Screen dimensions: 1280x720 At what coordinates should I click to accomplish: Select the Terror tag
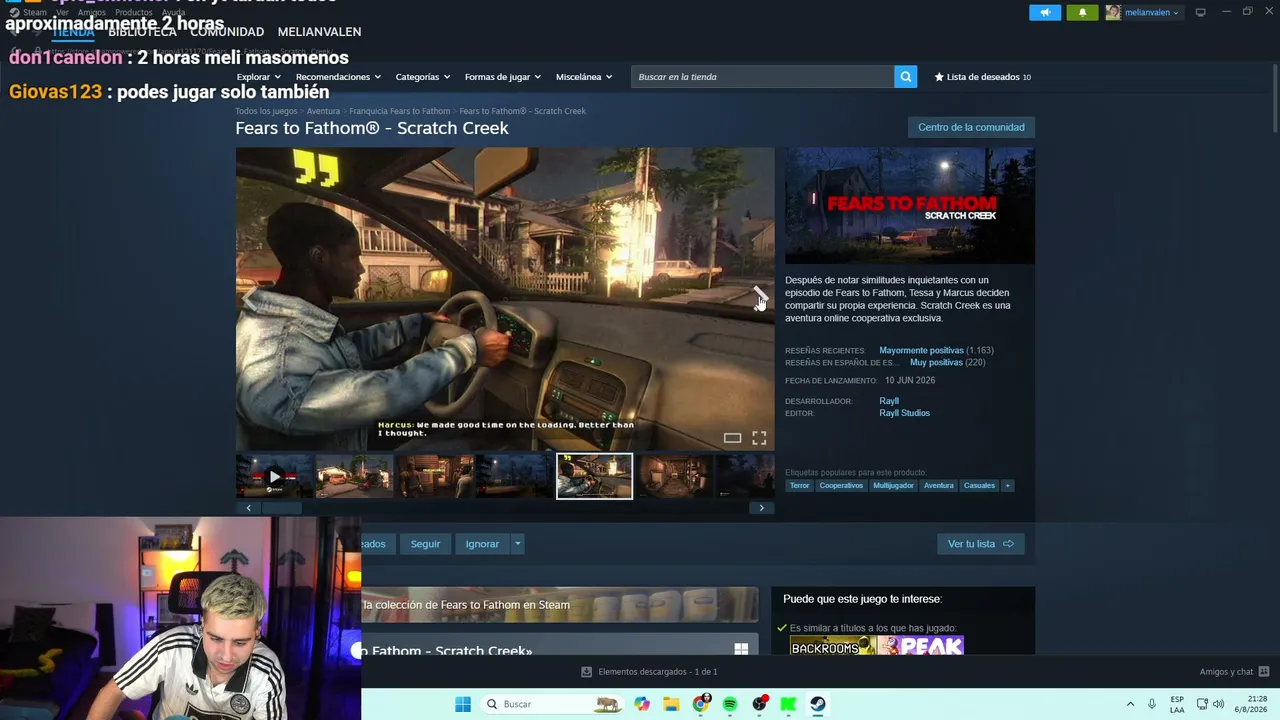(x=799, y=486)
